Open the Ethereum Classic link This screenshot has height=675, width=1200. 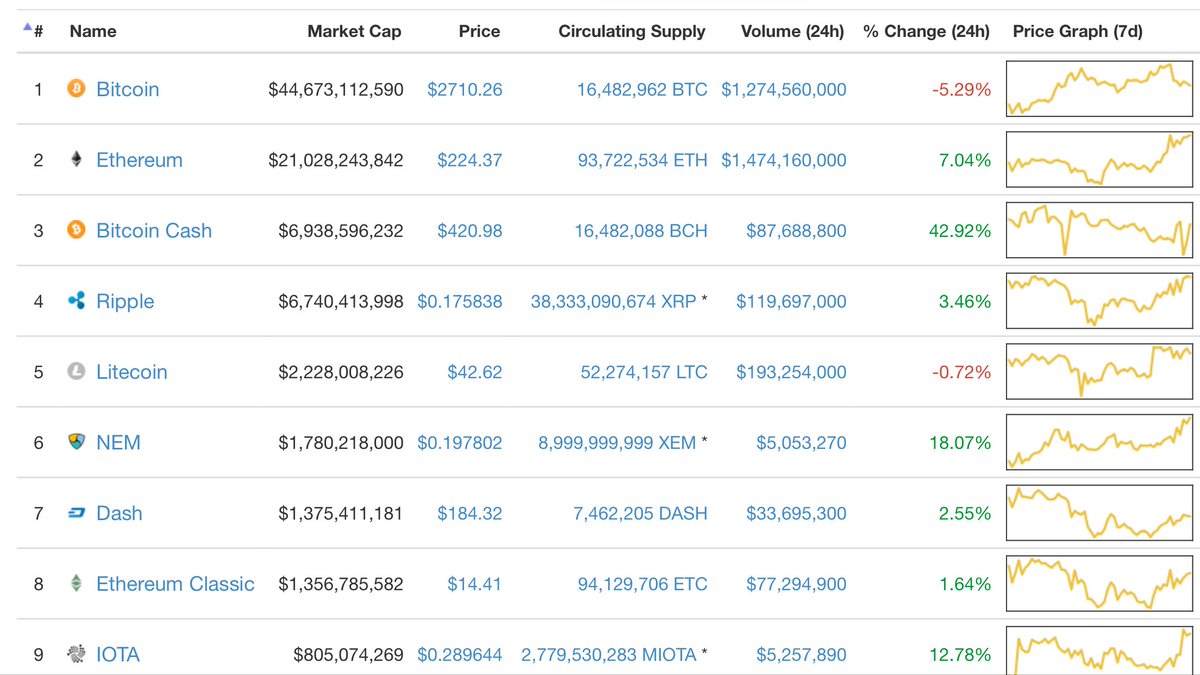click(175, 584)
